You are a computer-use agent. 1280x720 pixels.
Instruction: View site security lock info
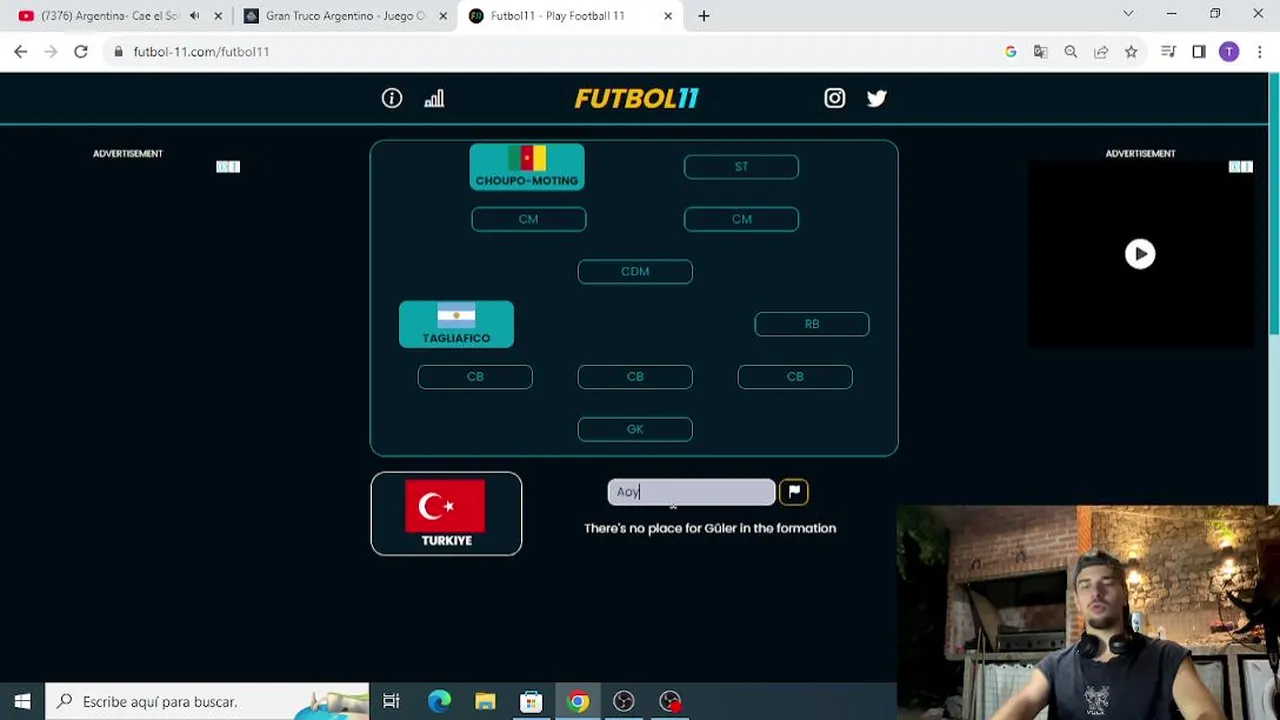pyautogui.click(x=119, y=52)
